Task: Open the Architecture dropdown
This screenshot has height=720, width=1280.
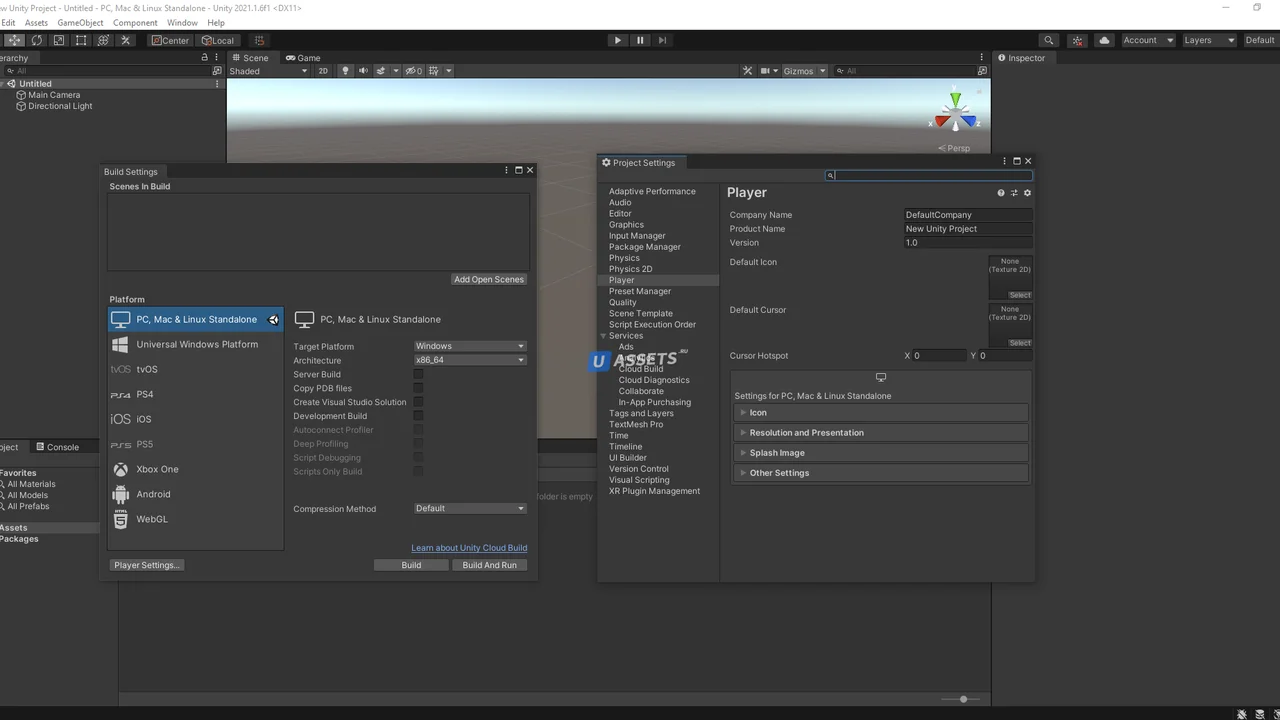Action: [x=470, y=360]
